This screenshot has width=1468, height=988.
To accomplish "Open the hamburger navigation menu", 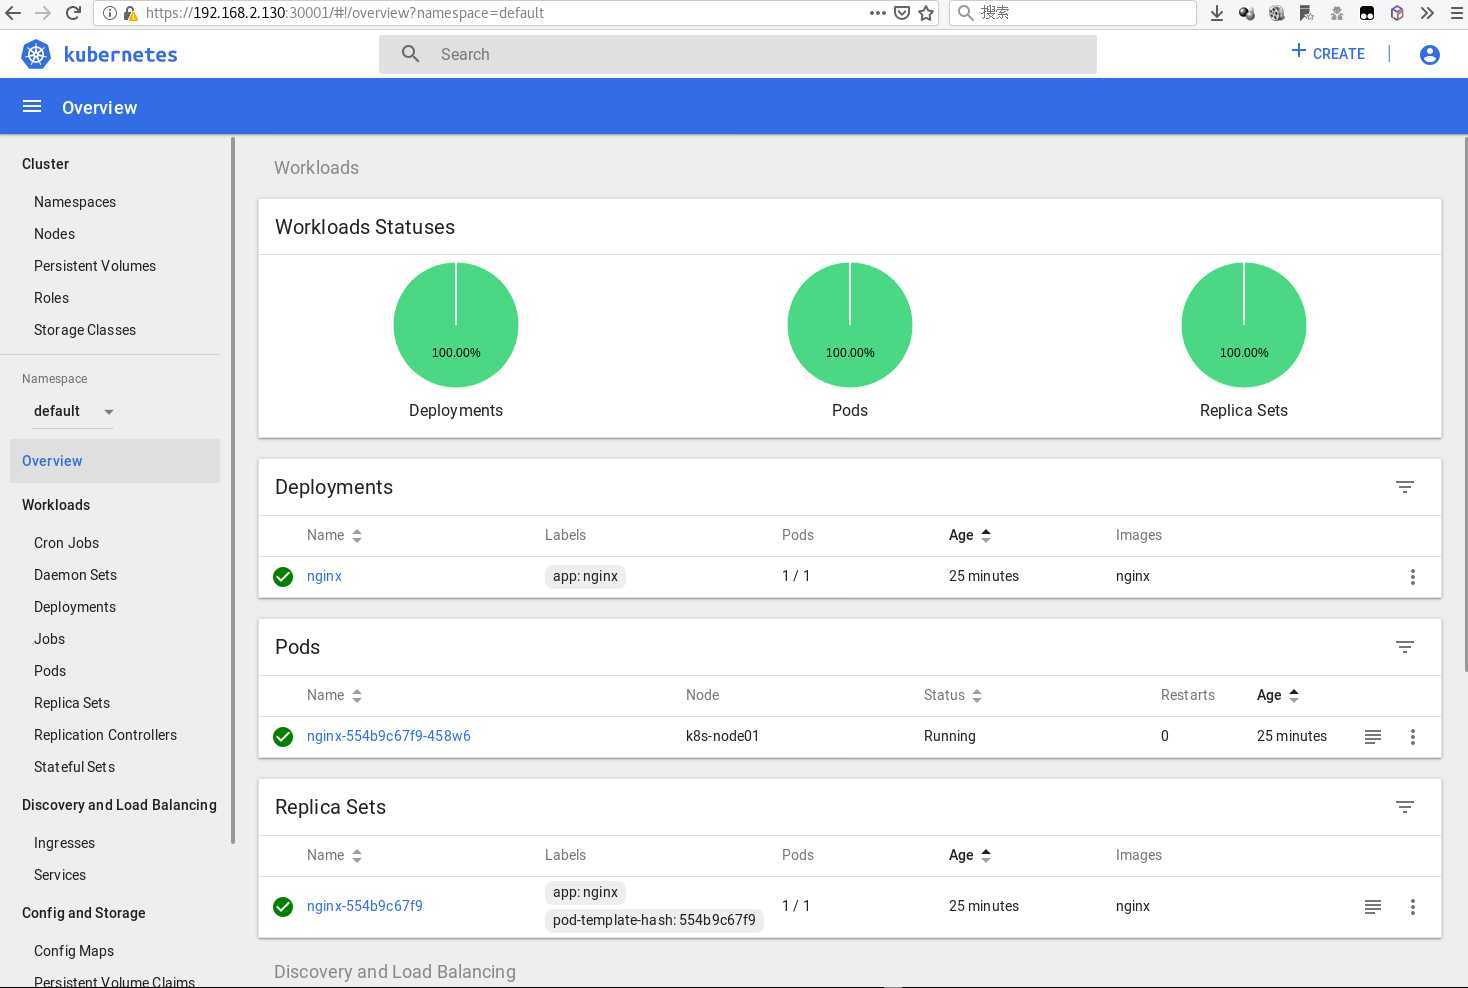I will pyautogui.click(x=32, y=106).
